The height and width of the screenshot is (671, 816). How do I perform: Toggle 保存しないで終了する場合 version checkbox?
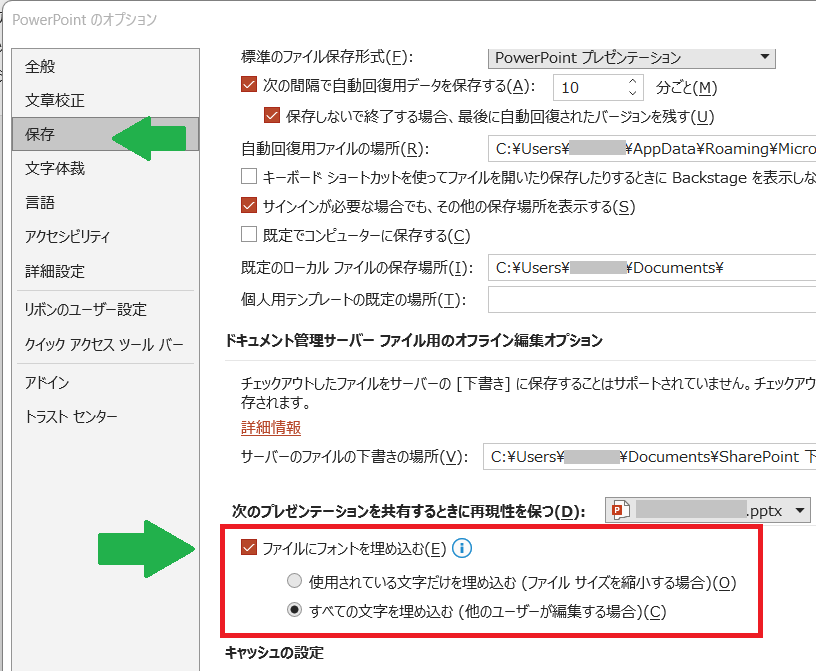coord(272,115)
